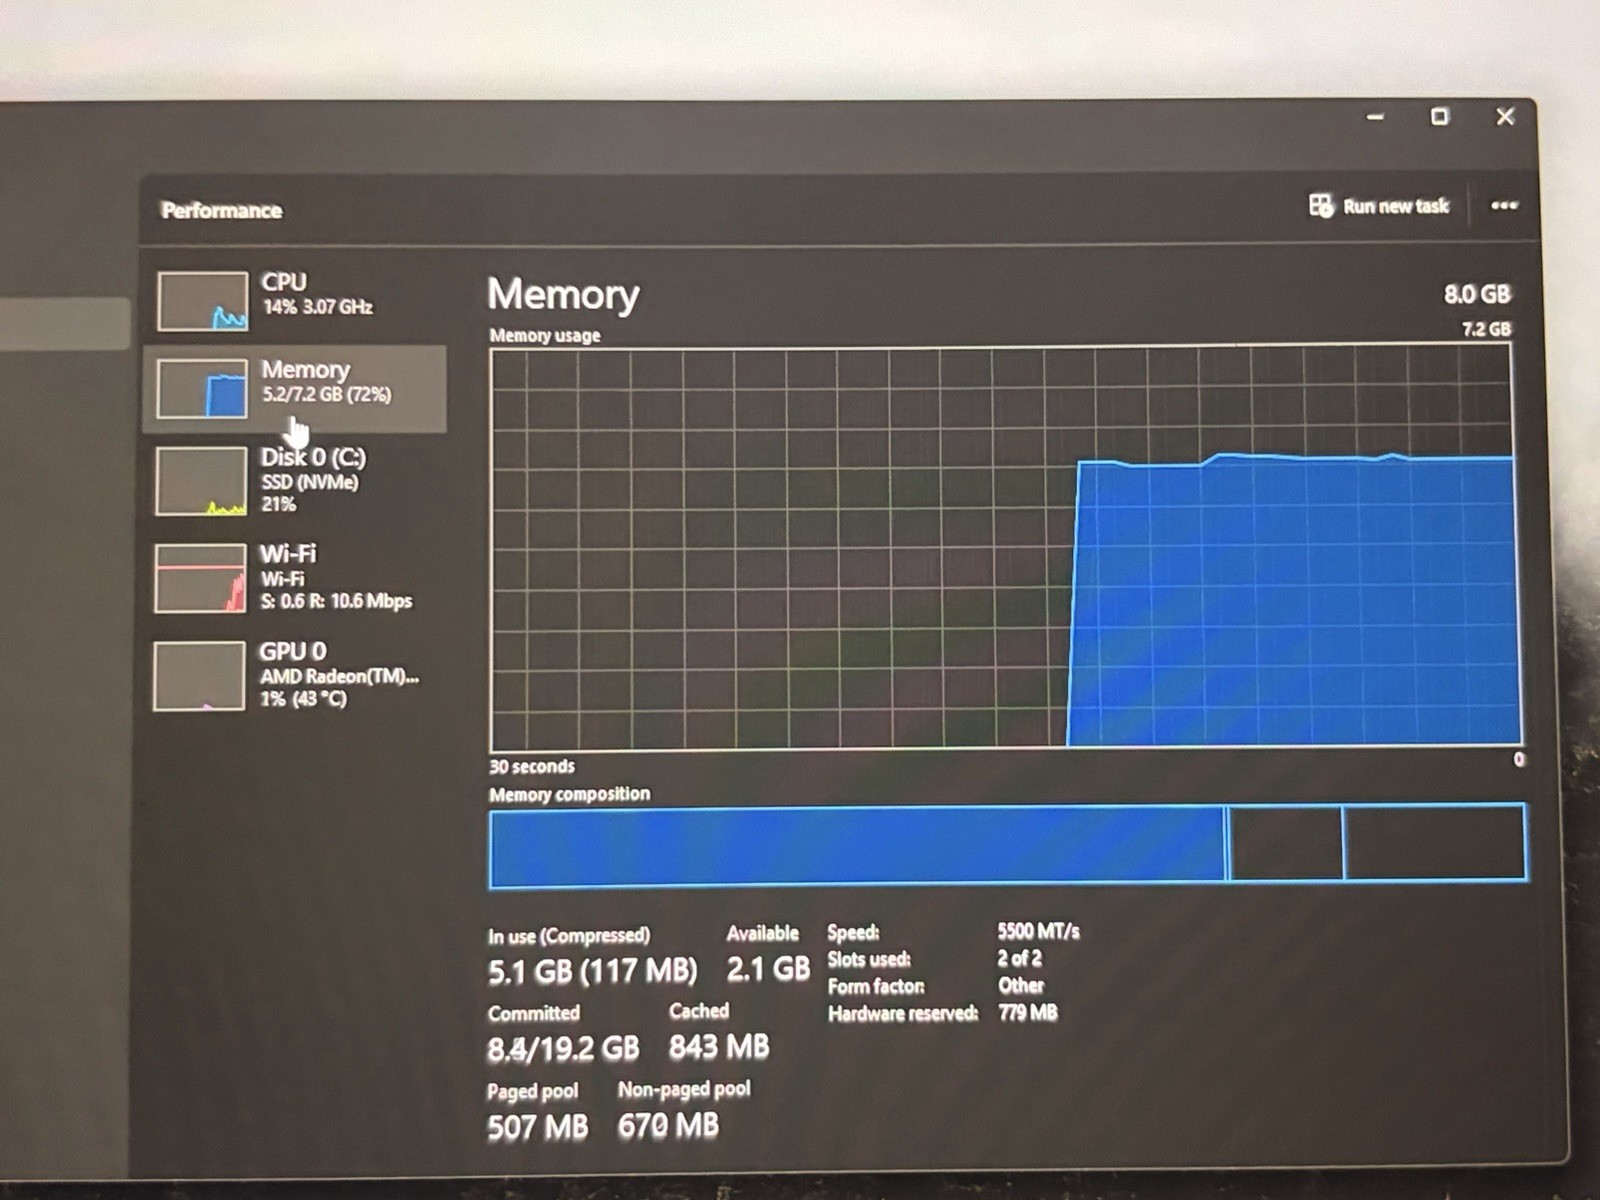Open the CPU performance graph thumbnail
The image size is (1600, 1200).
(x=202, y=300)
